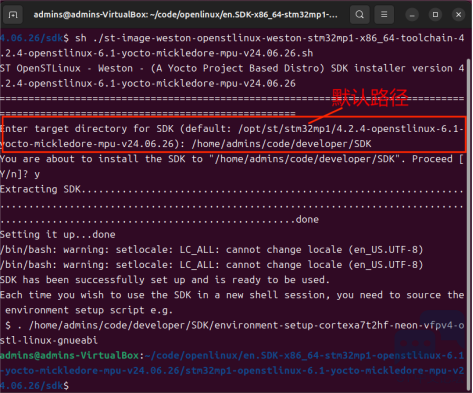473x393 pixels.
Task: Close the terminal window
Action: (x=459, y=15)
